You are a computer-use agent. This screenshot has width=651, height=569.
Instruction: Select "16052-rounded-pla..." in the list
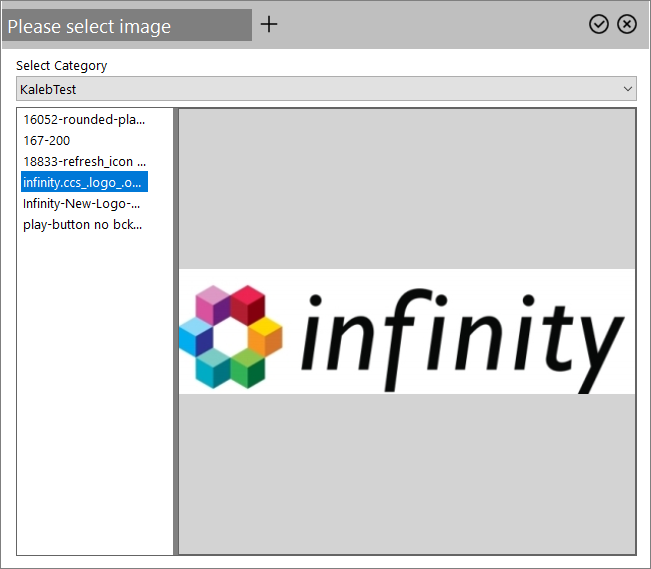84,119
